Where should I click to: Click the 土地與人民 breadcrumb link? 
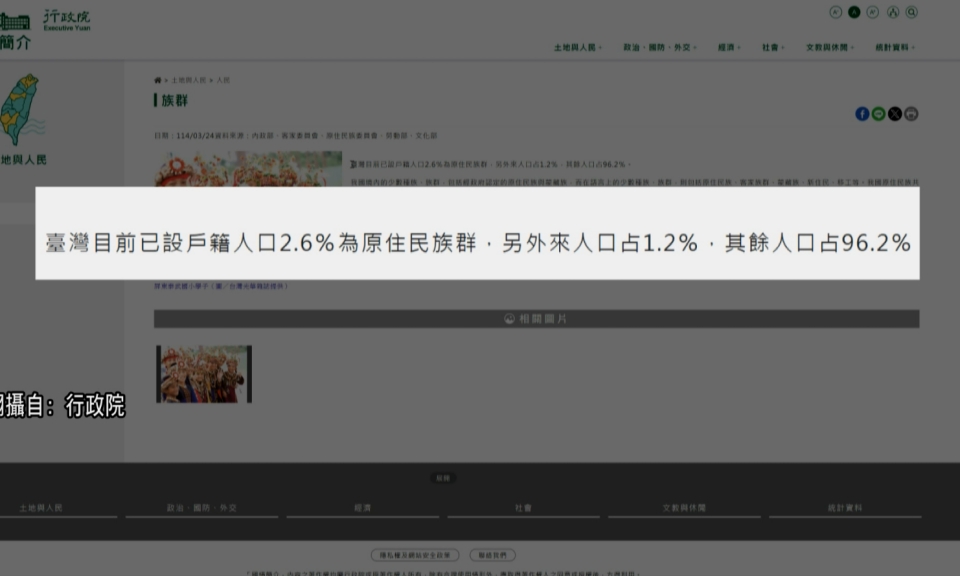(x=188, y=80)
